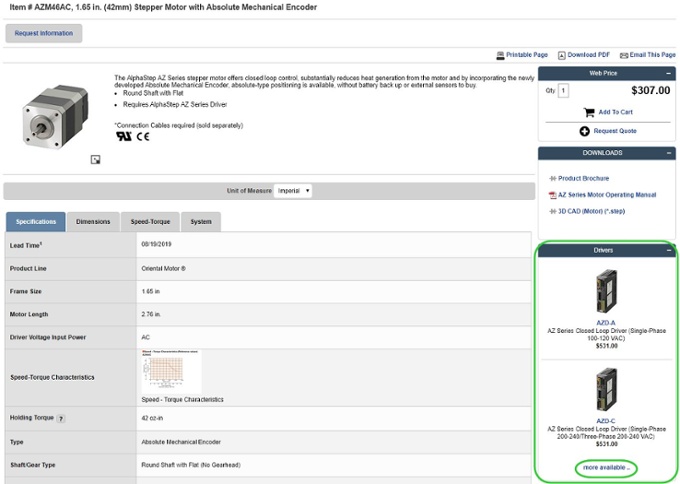Viewport: 680px width, 484px height.
Task: Open the Speed-Torque Characteristics chart thumbnail
Action: tap(172, 372)
